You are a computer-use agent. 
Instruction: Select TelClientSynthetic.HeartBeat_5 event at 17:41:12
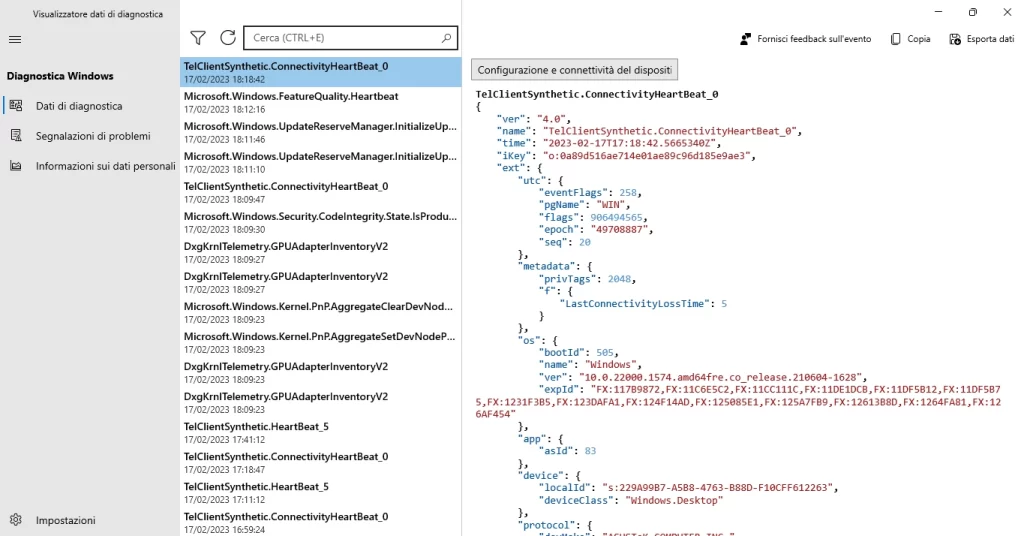(321, 433)
